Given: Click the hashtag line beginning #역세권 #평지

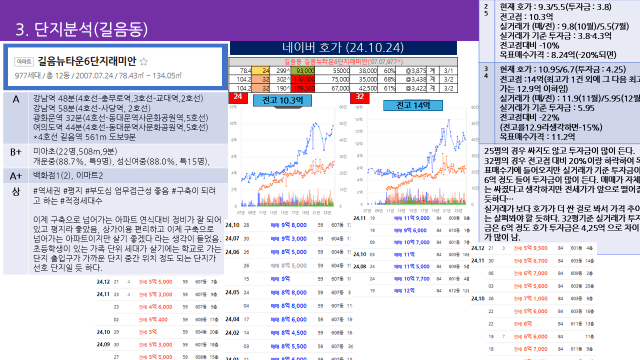Looking at the screenshot, I should pyautogui.click(x=124, y=191).
